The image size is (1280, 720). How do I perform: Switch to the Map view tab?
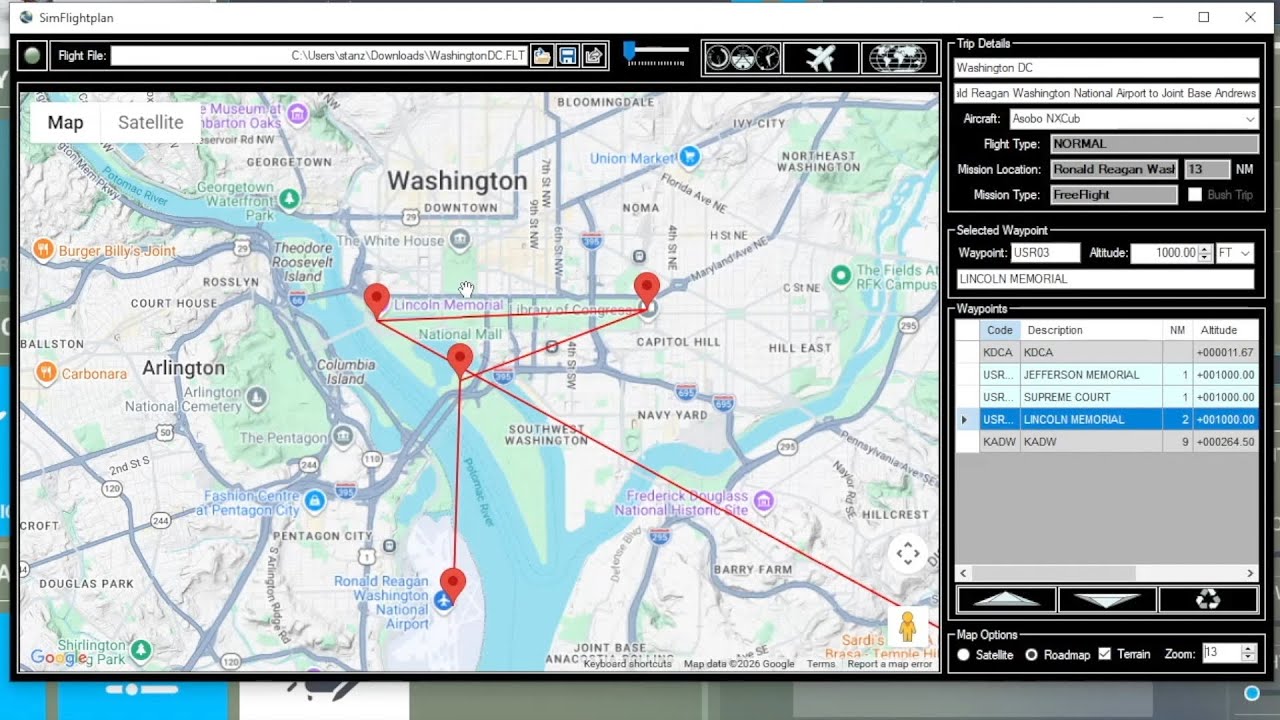click(65, 123)
